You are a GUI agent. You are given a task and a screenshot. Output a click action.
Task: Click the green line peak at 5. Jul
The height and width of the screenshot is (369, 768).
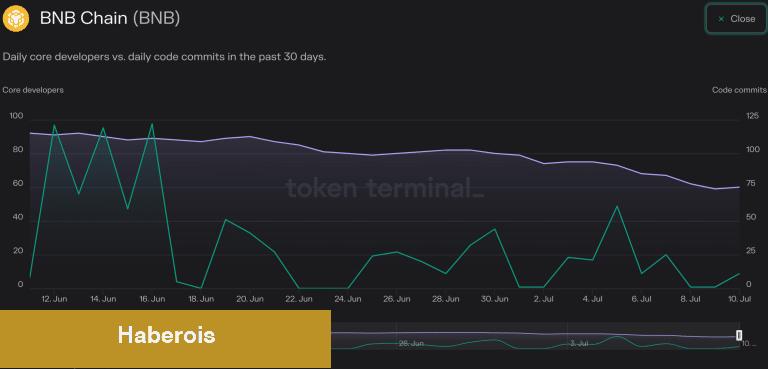tap(617, 206)
